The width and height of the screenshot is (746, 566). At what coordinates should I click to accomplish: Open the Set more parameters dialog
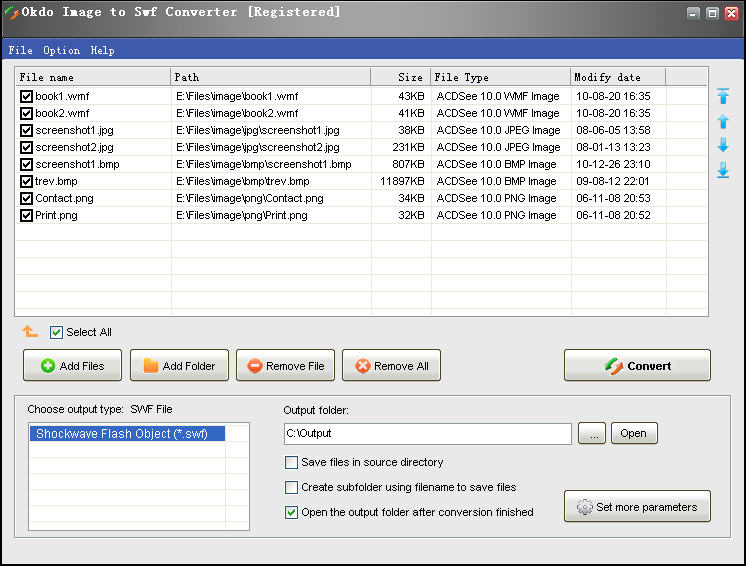coord(637,507)
